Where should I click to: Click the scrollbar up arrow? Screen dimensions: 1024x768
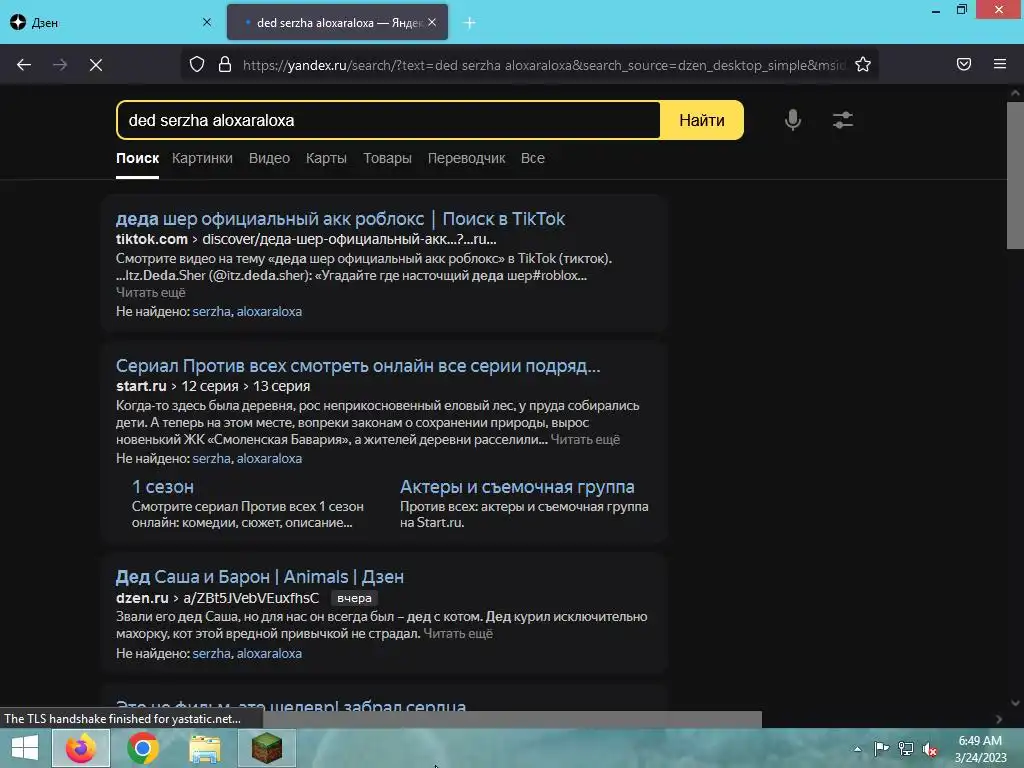coord(1015,93)
